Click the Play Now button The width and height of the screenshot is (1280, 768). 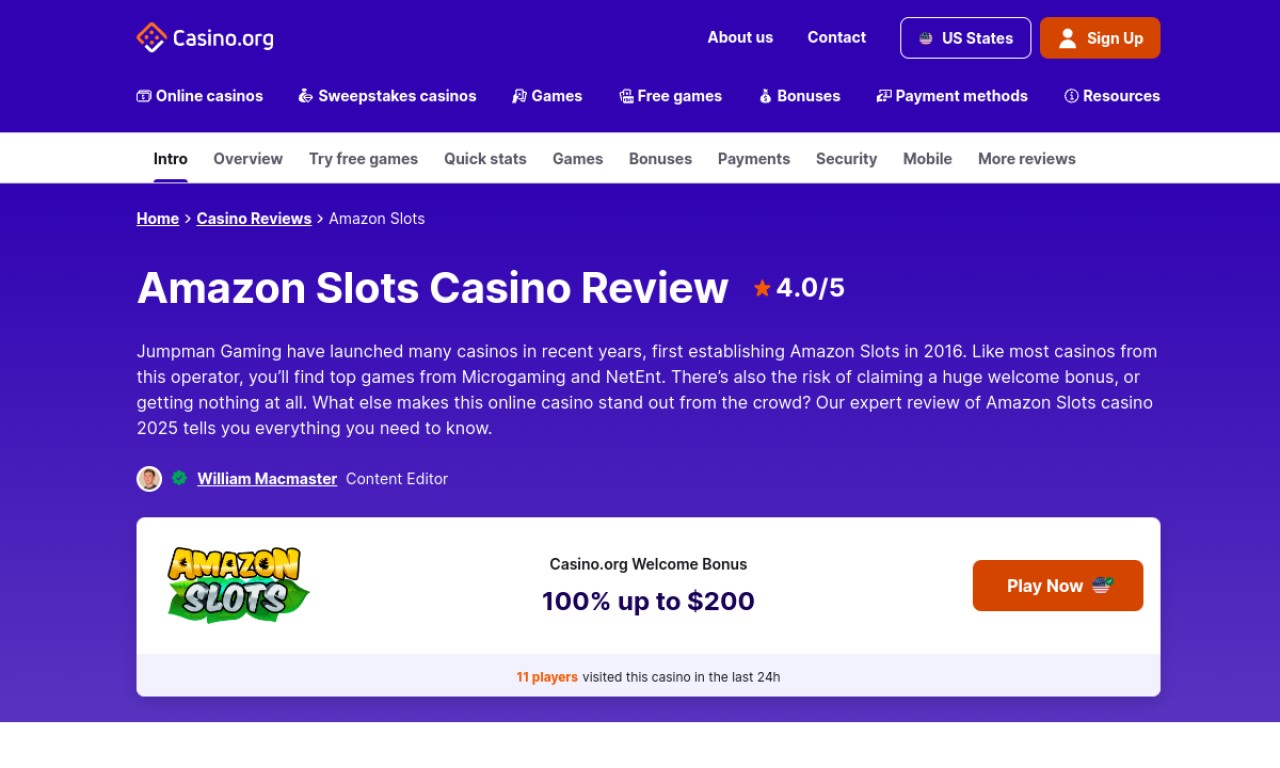pyautogui.click(x=1058, y=586)
